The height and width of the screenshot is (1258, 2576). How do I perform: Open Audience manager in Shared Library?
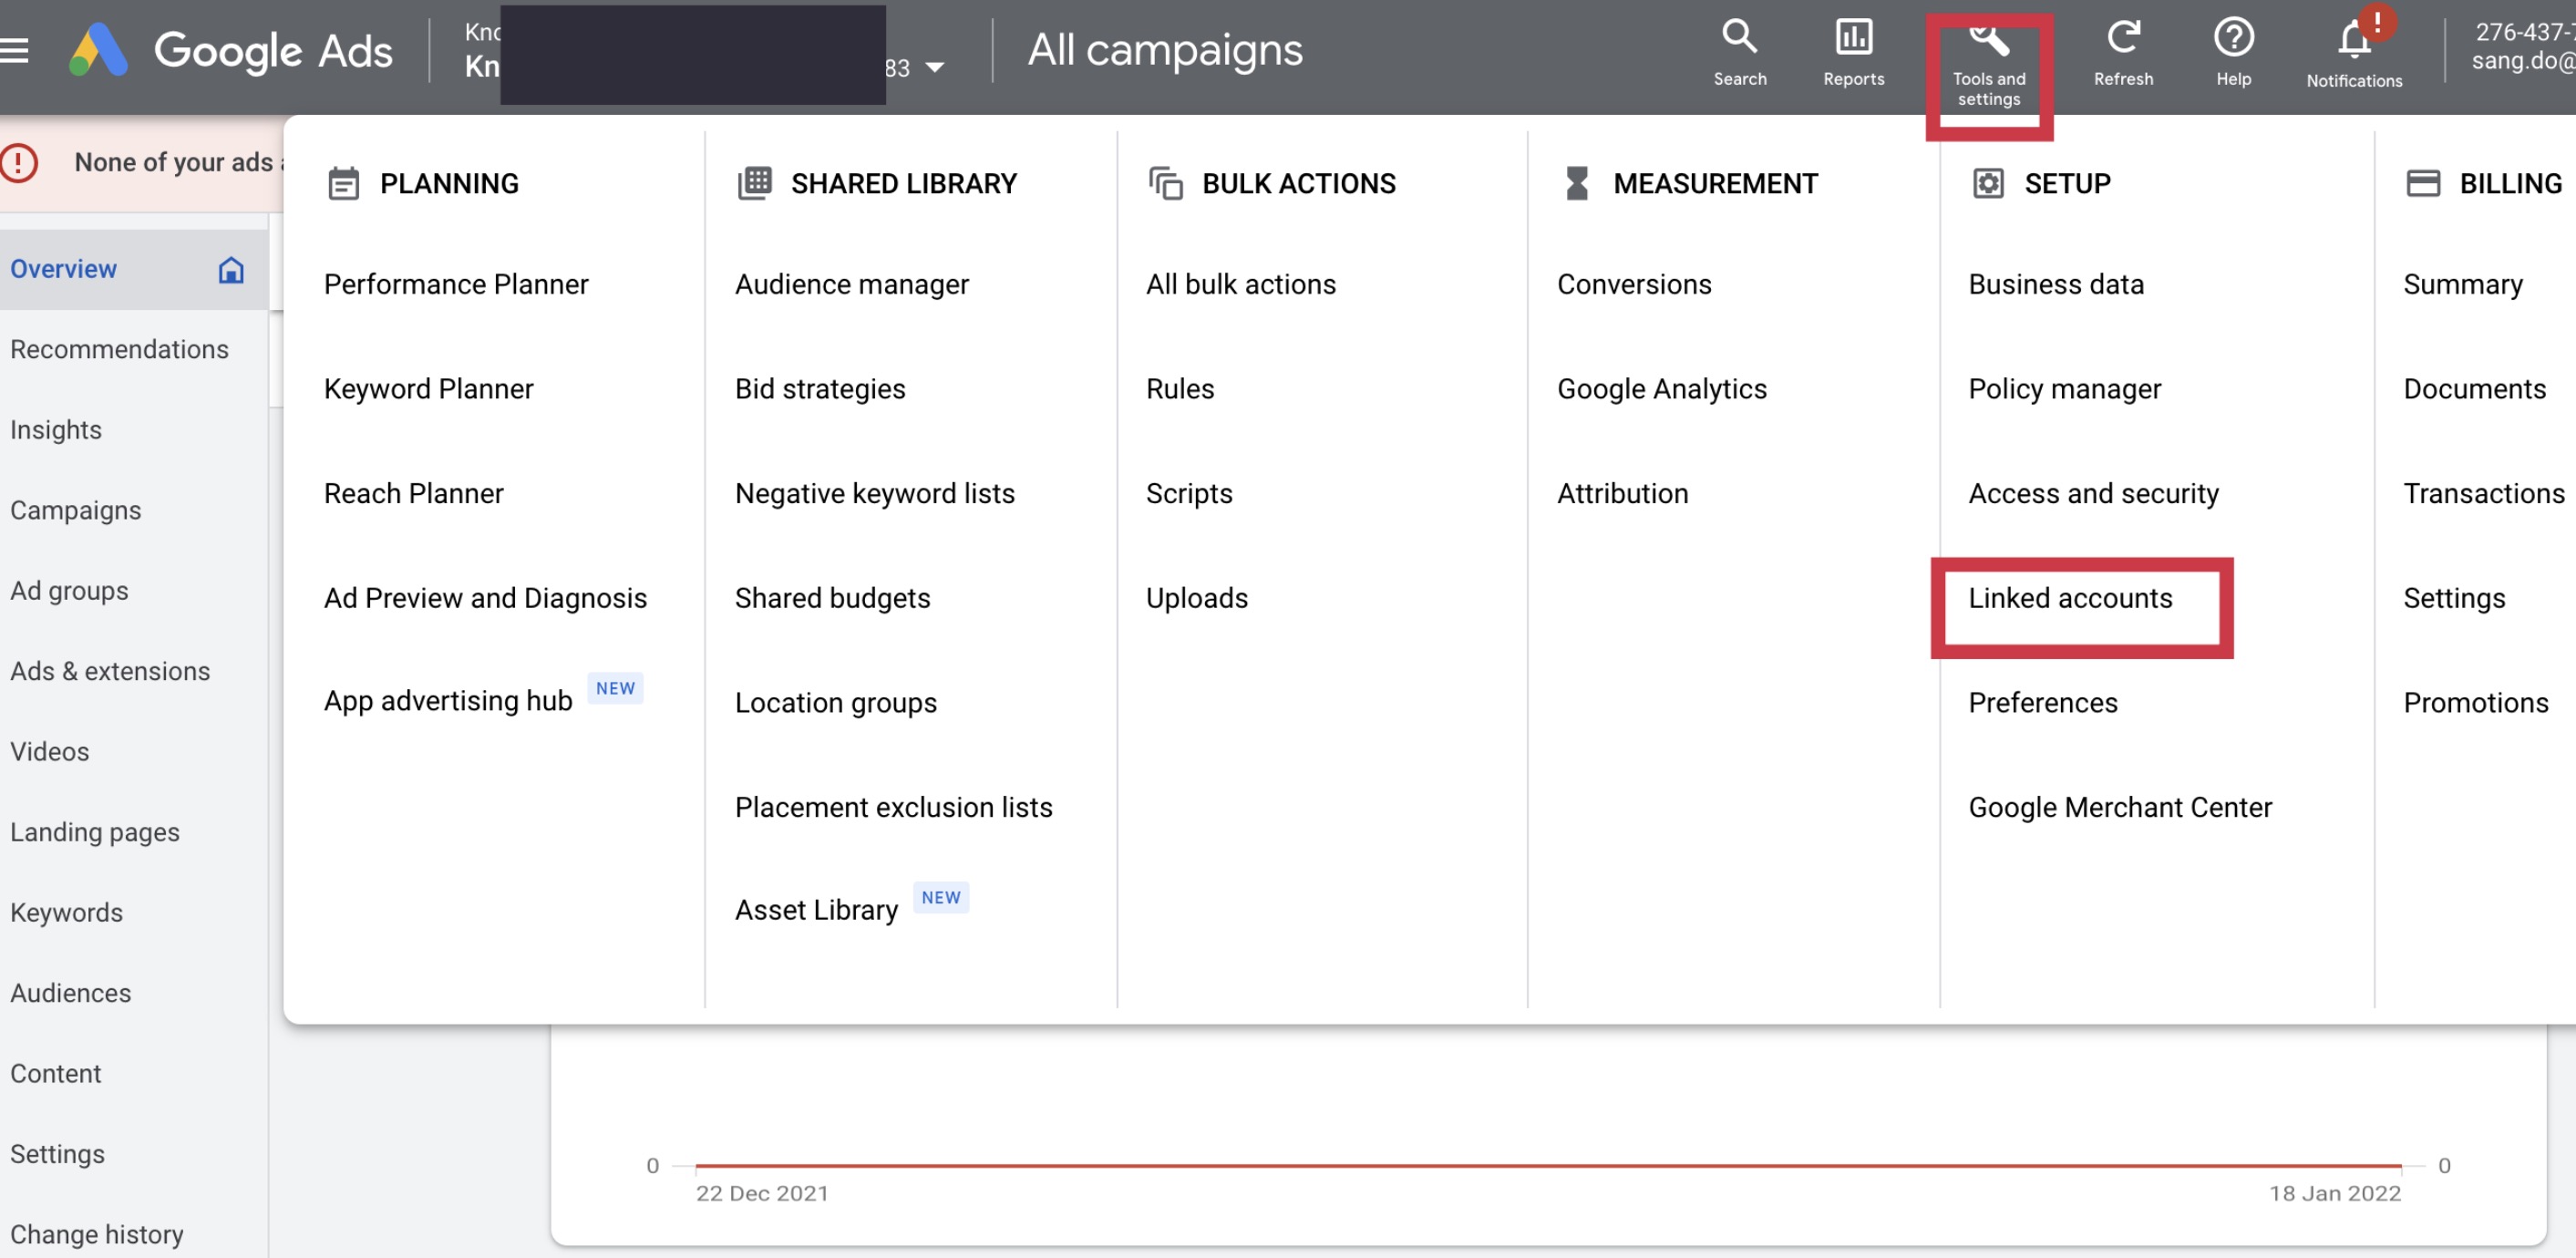click(851, 285)
